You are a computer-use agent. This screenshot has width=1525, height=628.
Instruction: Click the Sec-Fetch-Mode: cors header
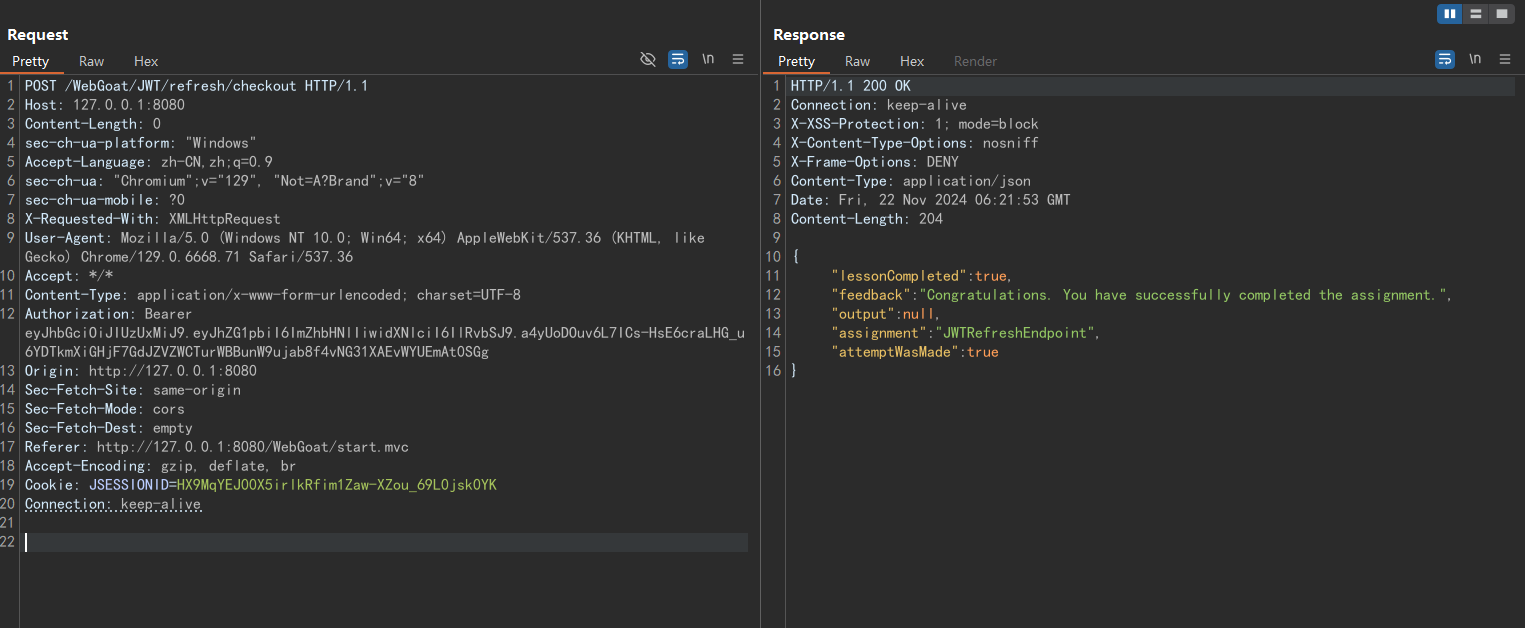point(105,409)
